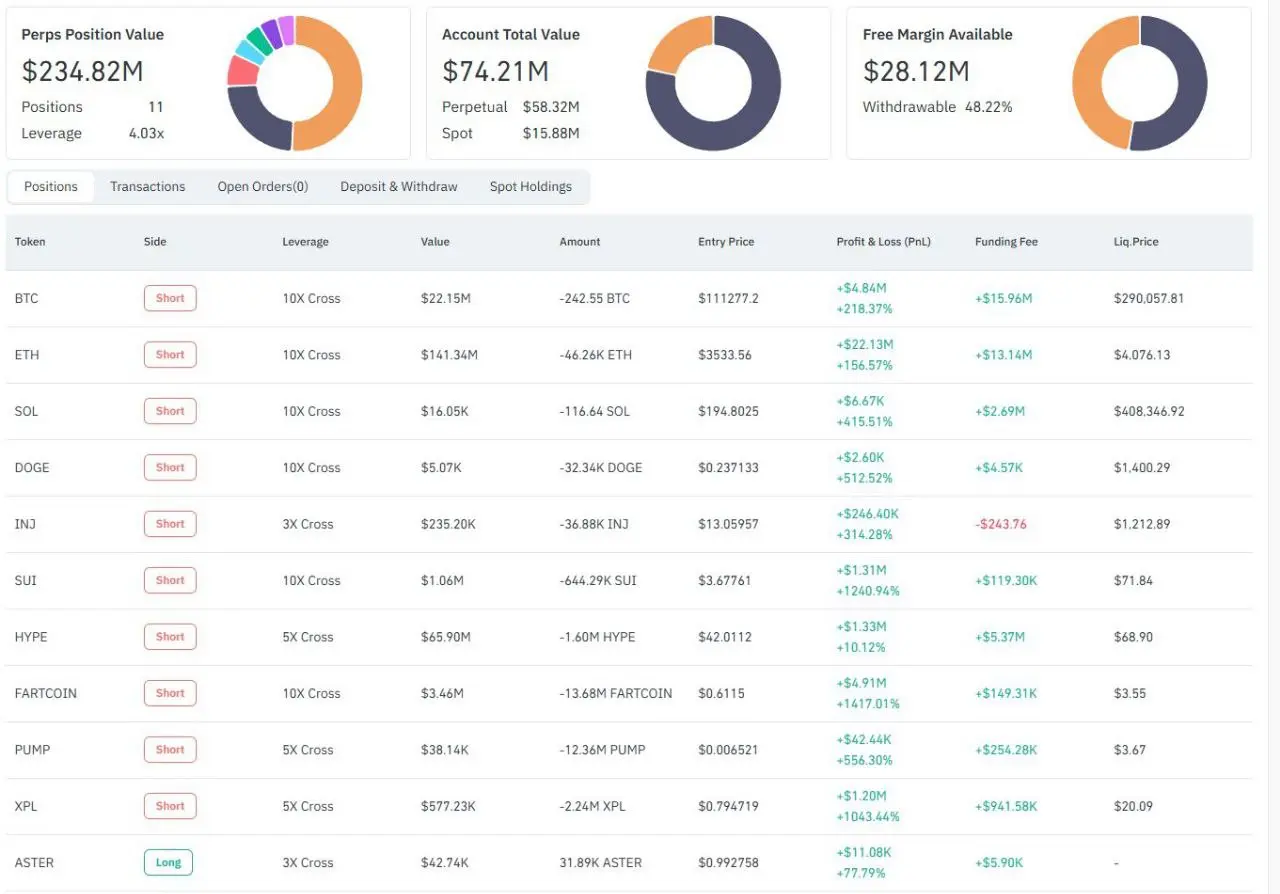The image size is (1280, 894).
Task: Click the Leverage column header
Action: point(305,242)
